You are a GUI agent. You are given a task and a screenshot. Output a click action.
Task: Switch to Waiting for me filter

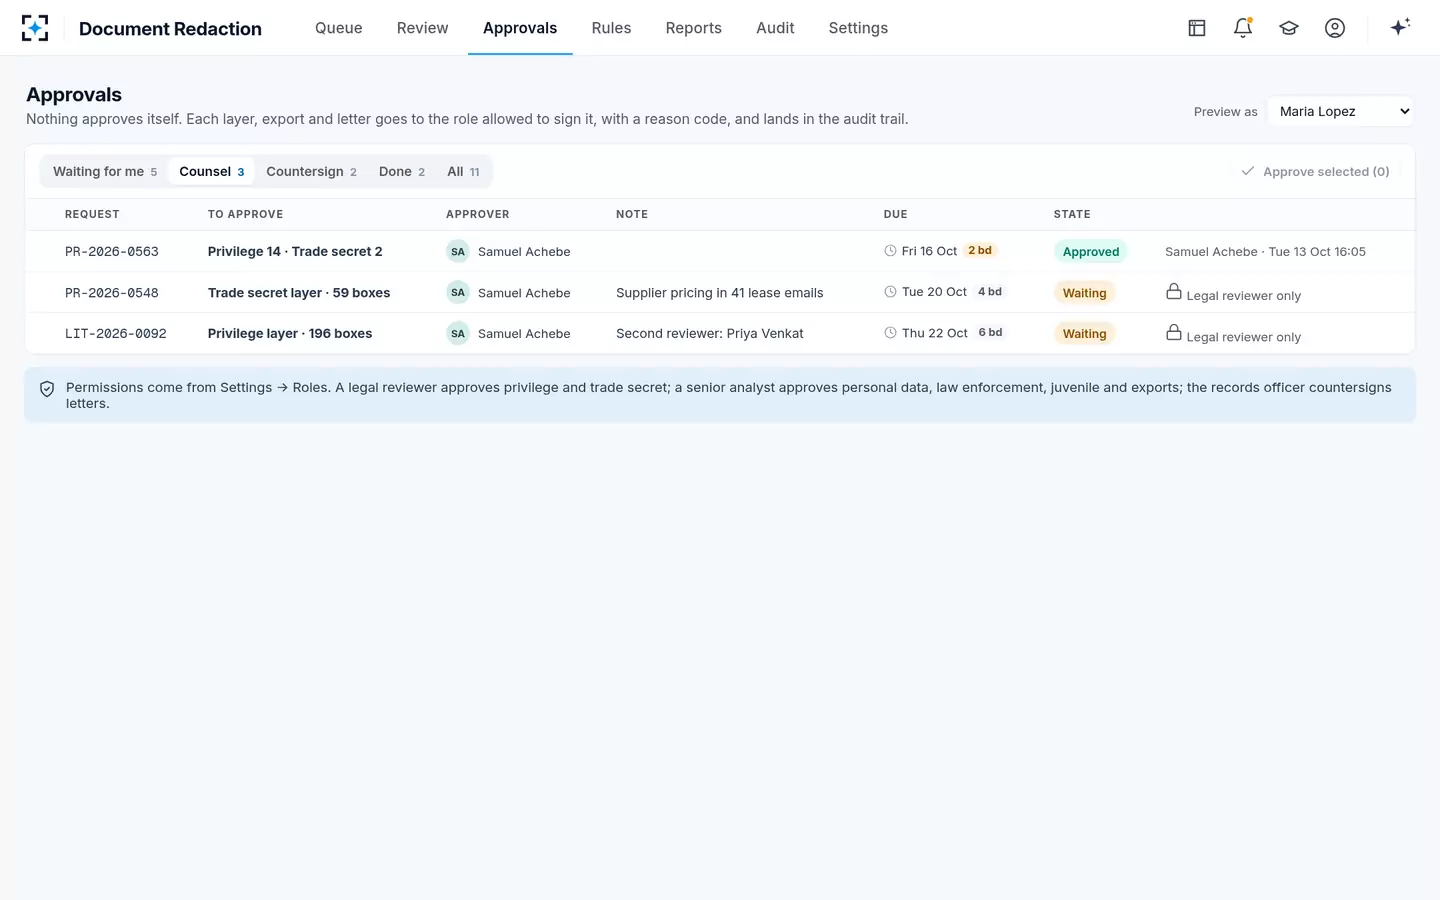point(104,172)
